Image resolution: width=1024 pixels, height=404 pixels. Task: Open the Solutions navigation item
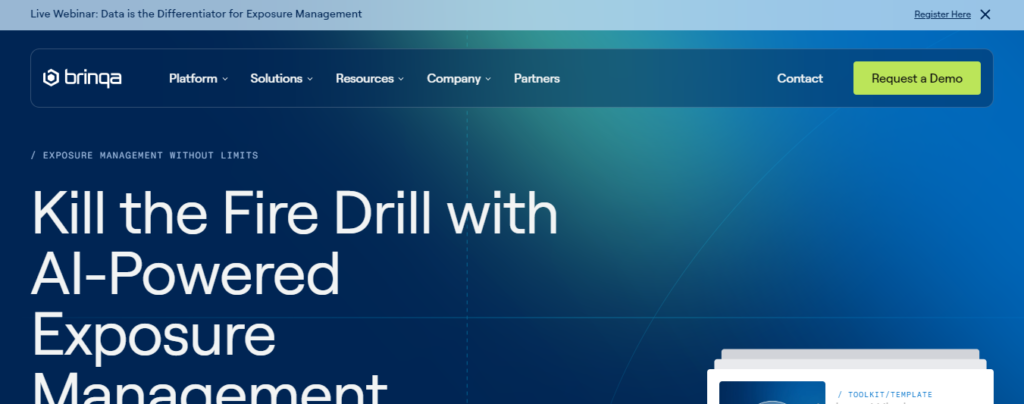click(276, 78)
